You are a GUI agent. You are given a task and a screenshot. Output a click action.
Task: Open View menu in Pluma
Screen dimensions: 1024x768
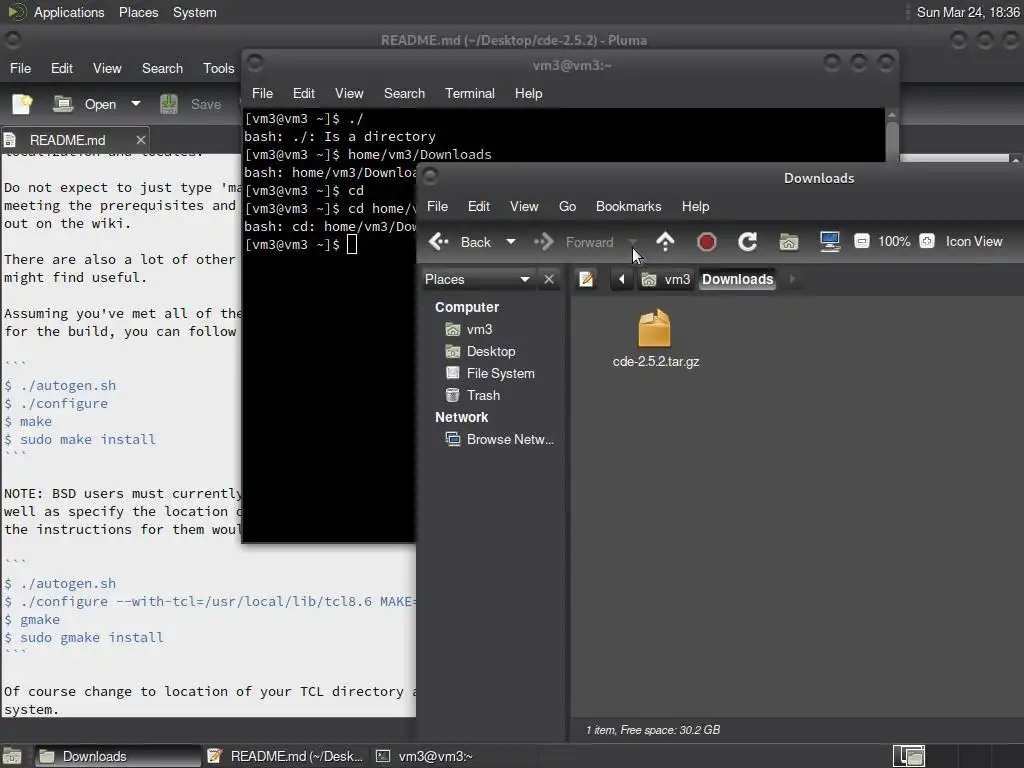[x=107, y=69]
